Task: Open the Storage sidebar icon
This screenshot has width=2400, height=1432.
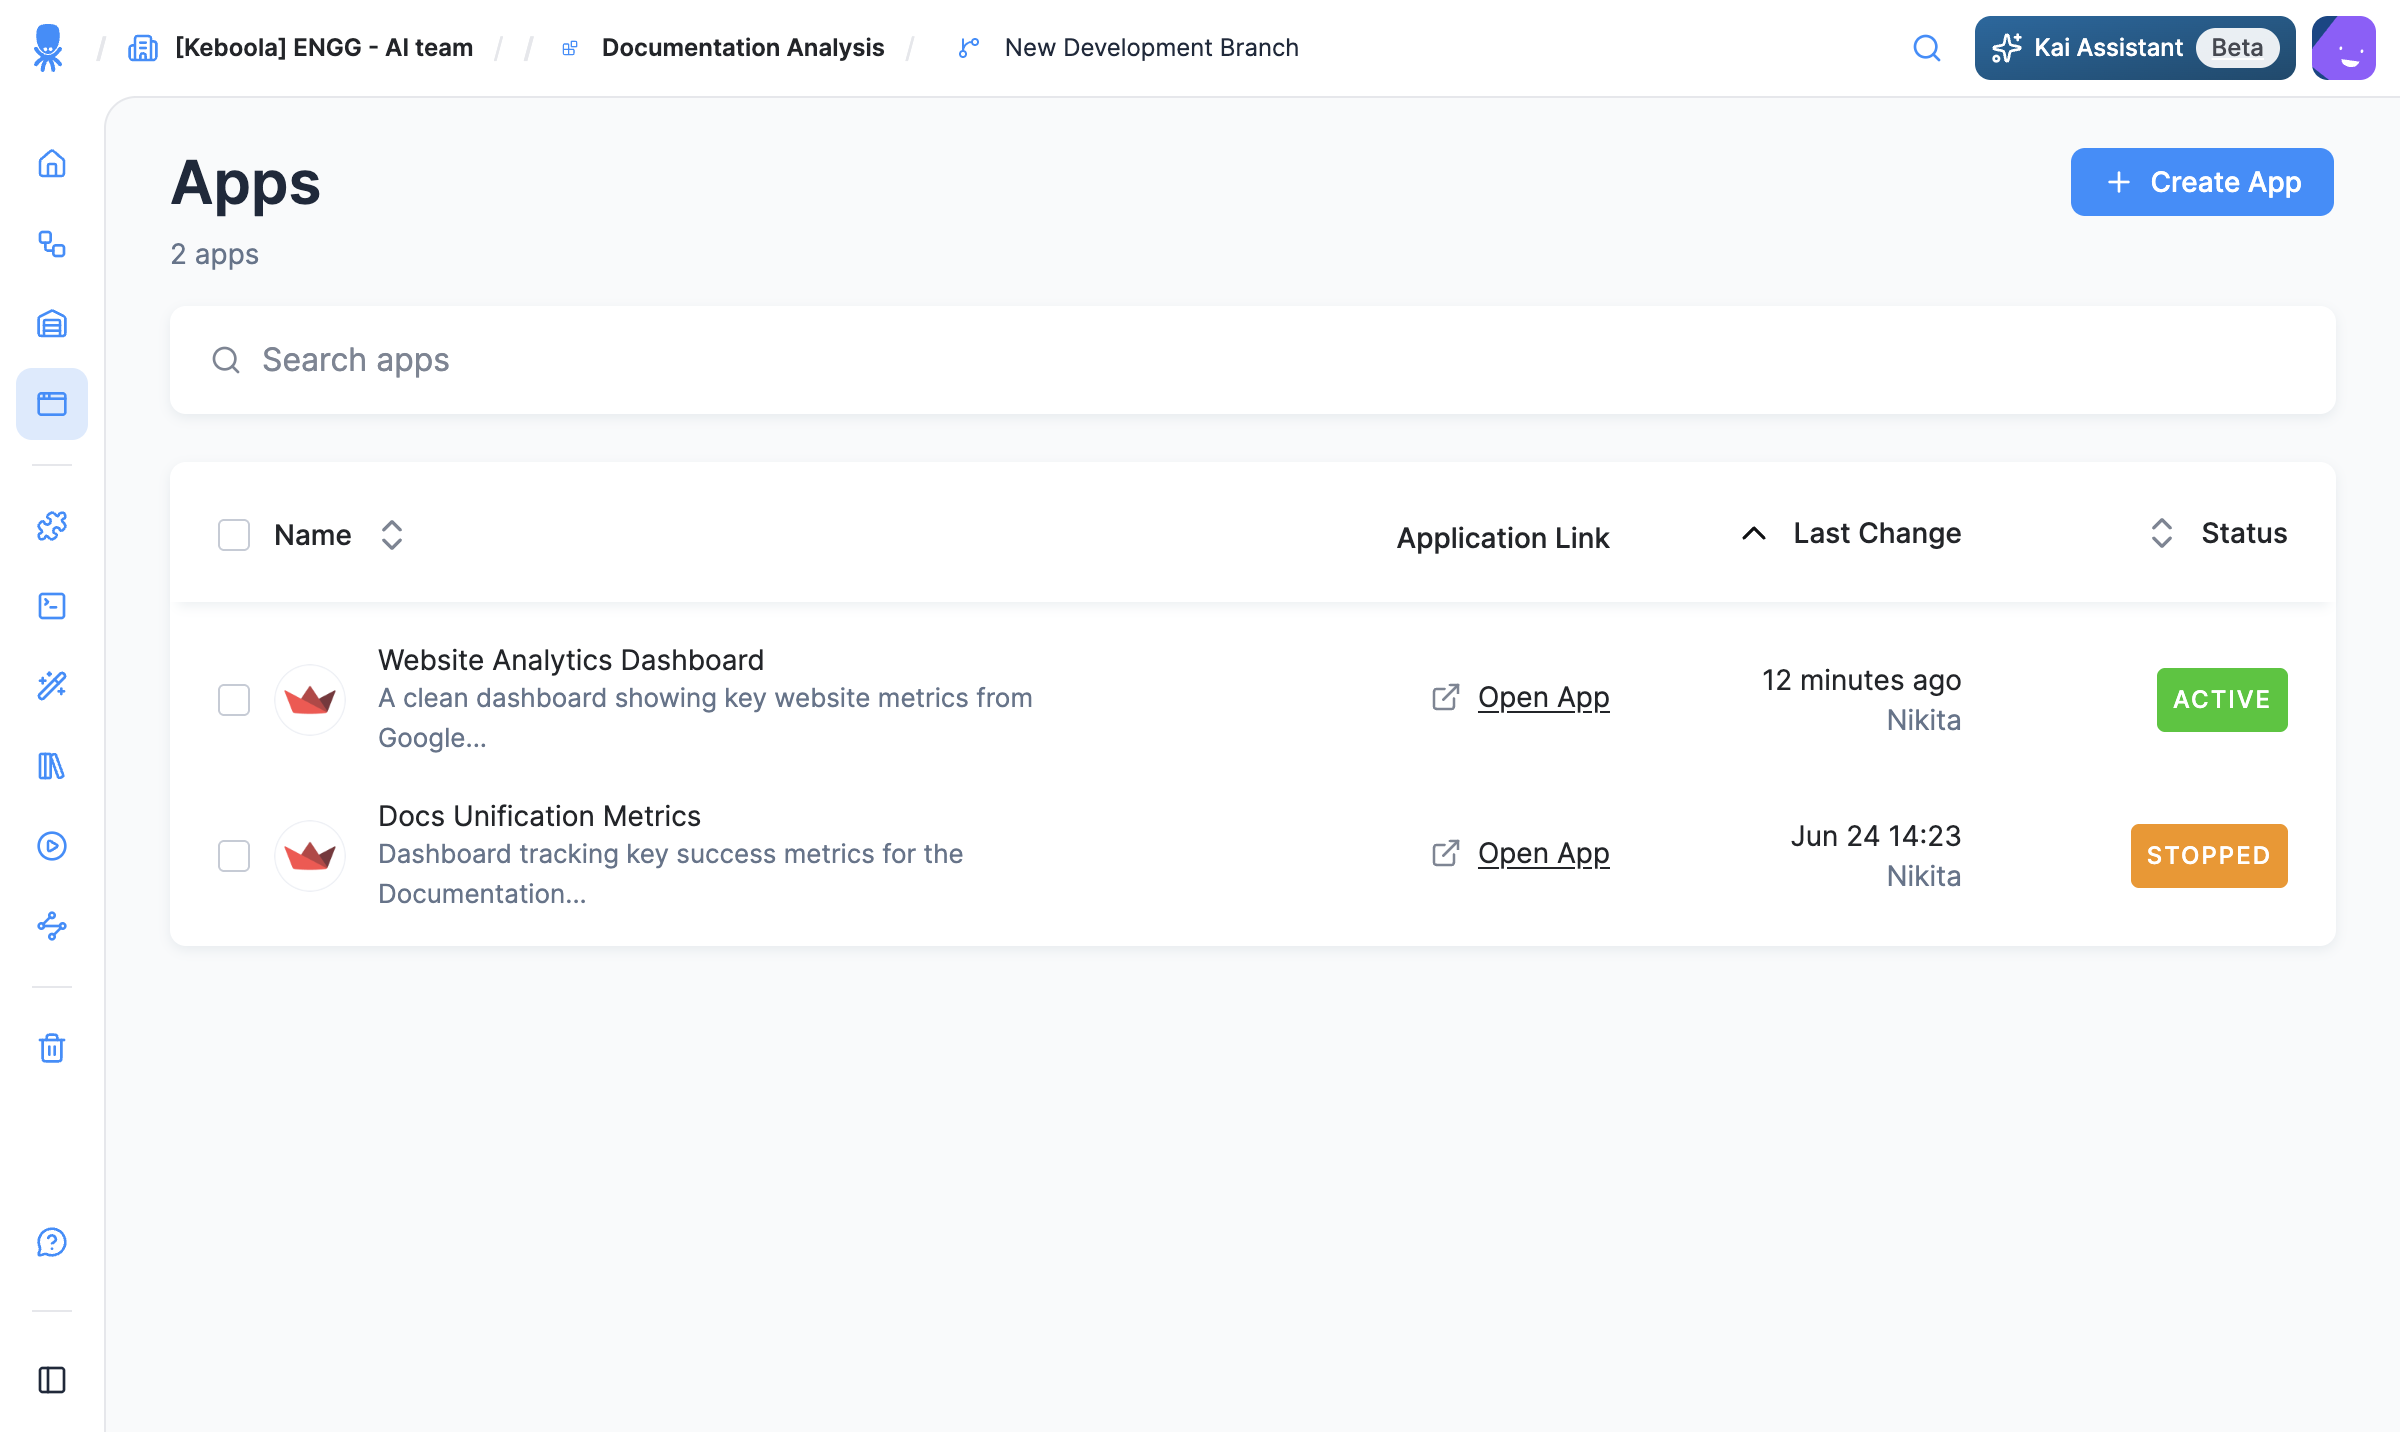Action: tap(52, 324)
